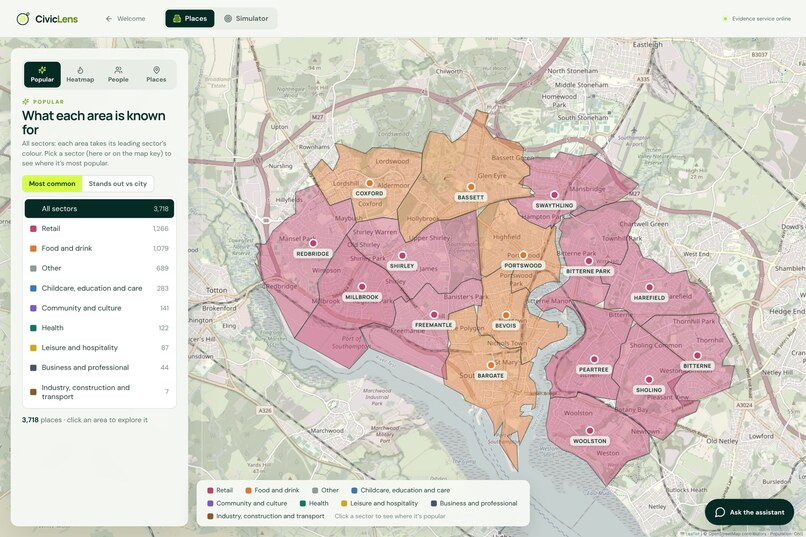Click the COXFORD area label
The width and height of the screenshot is (806, 537).
point(369,194)
